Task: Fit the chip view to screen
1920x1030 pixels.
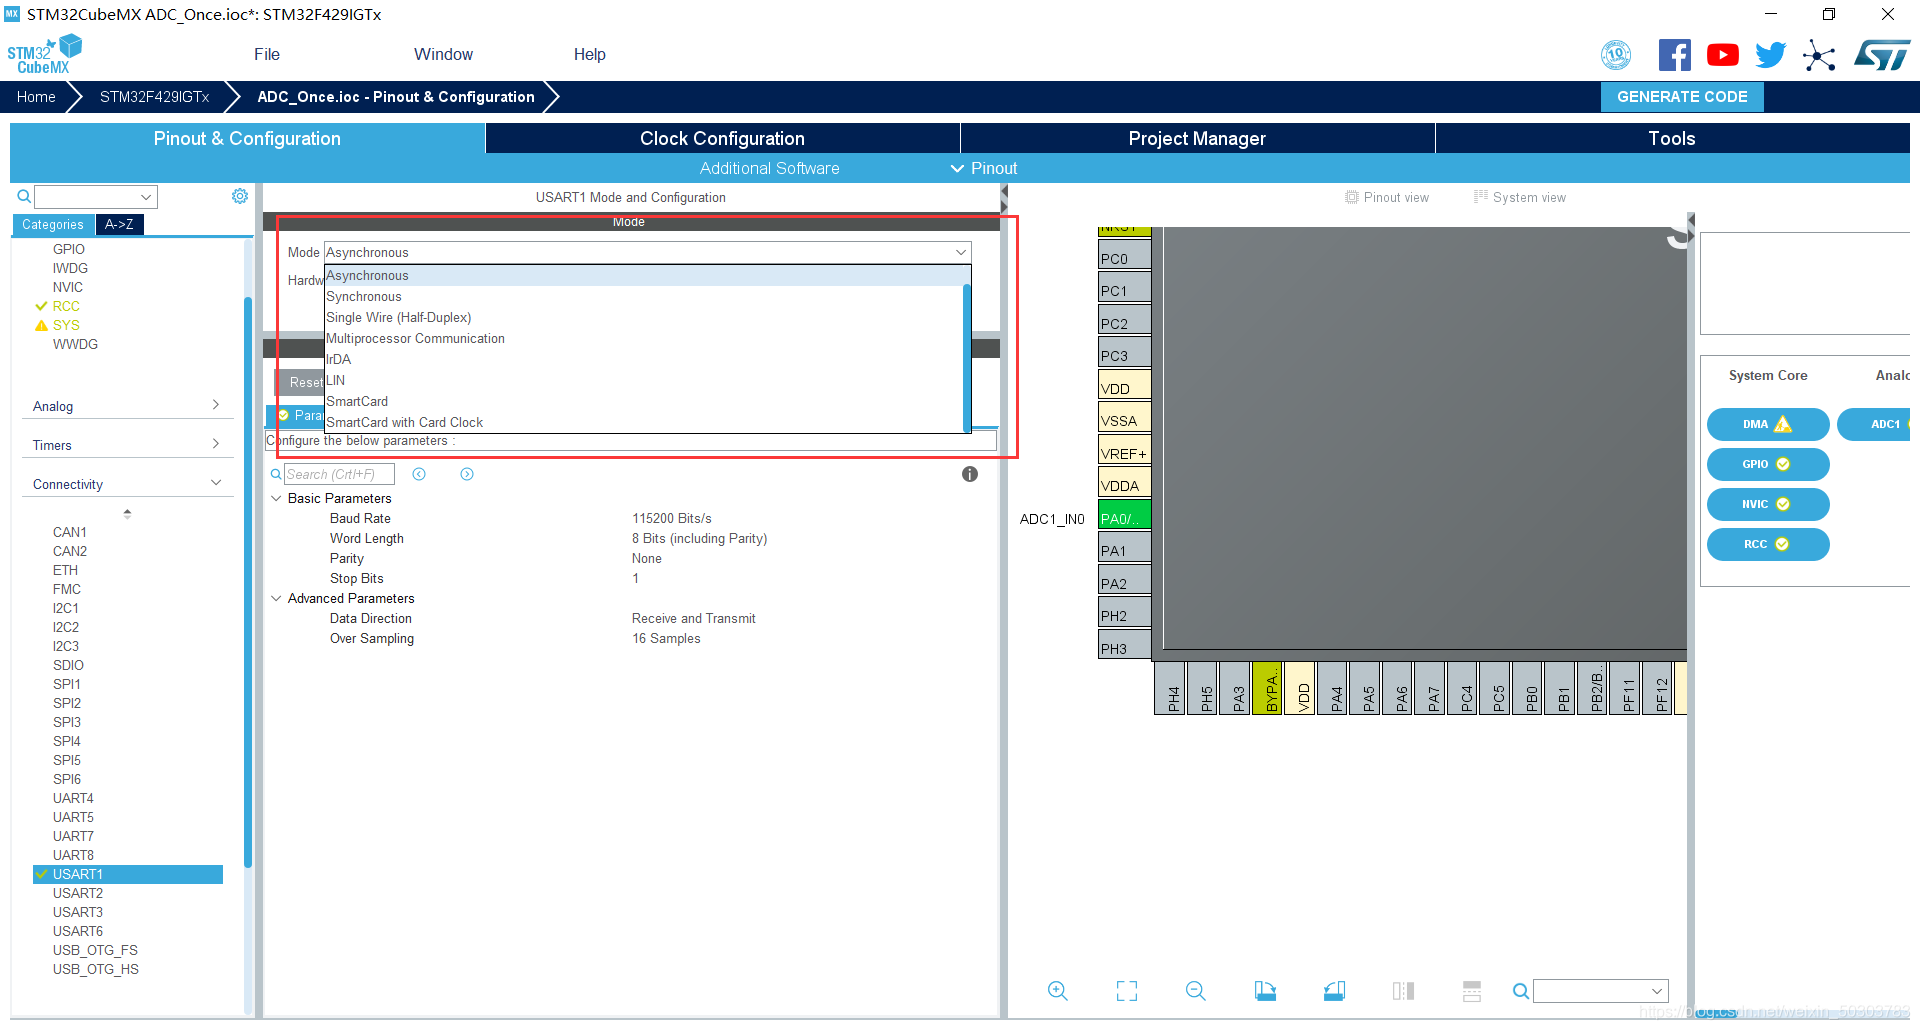Action: click(1127, 991)
